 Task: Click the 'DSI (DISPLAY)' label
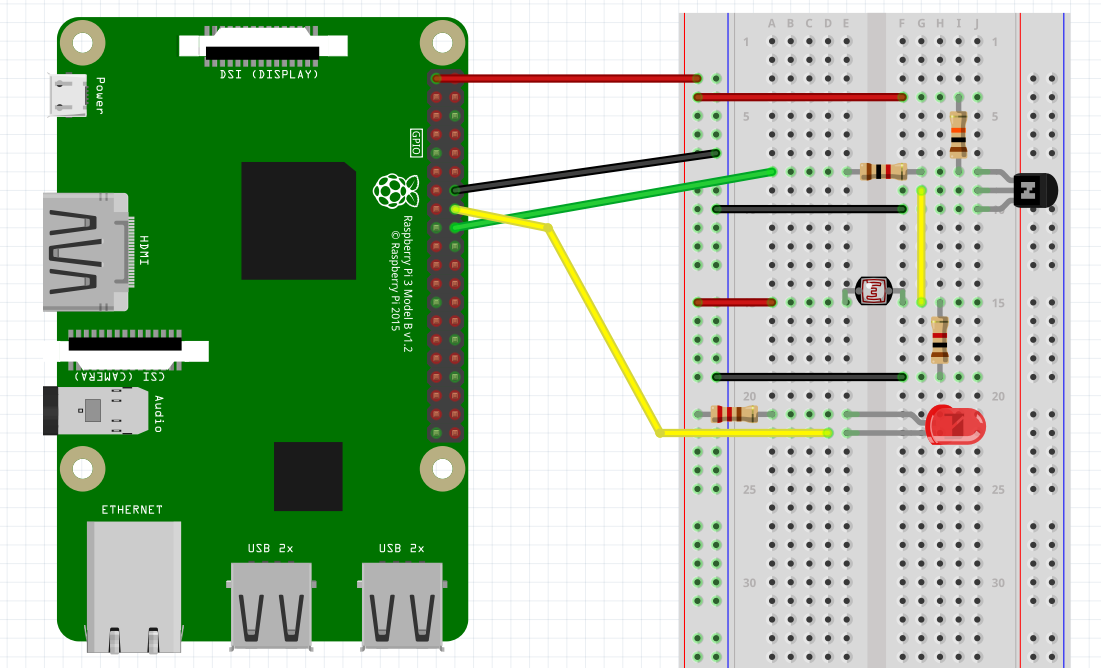pyautogui.click(x=270, y=74)
